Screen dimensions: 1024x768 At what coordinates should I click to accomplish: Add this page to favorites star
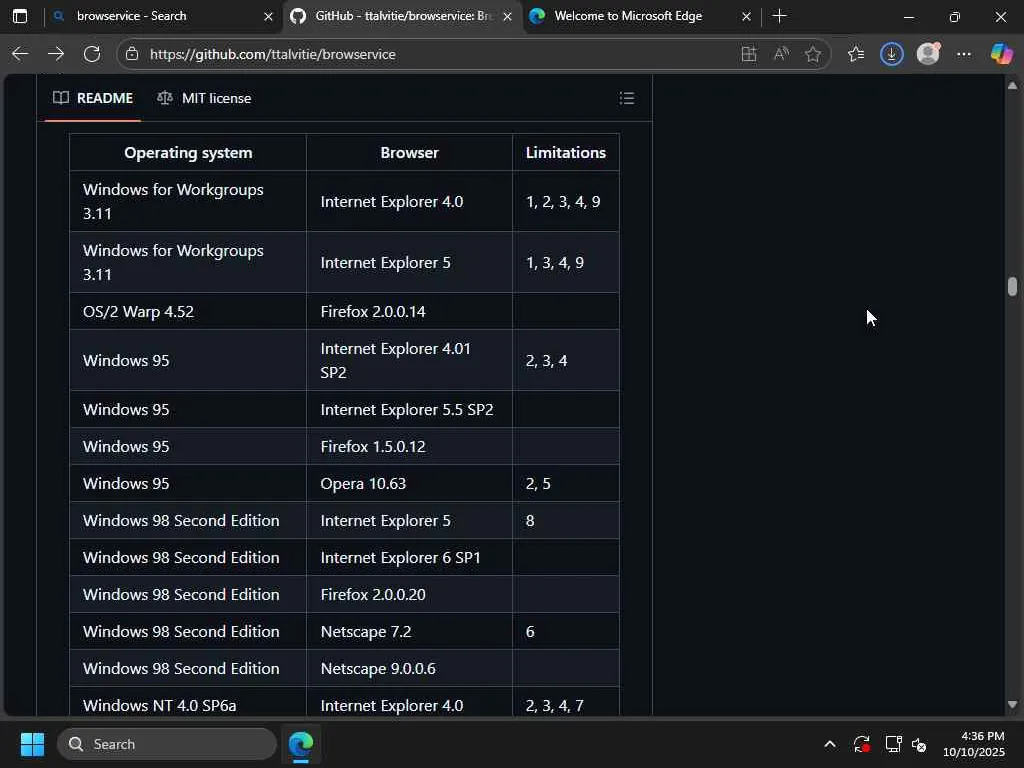813,54
